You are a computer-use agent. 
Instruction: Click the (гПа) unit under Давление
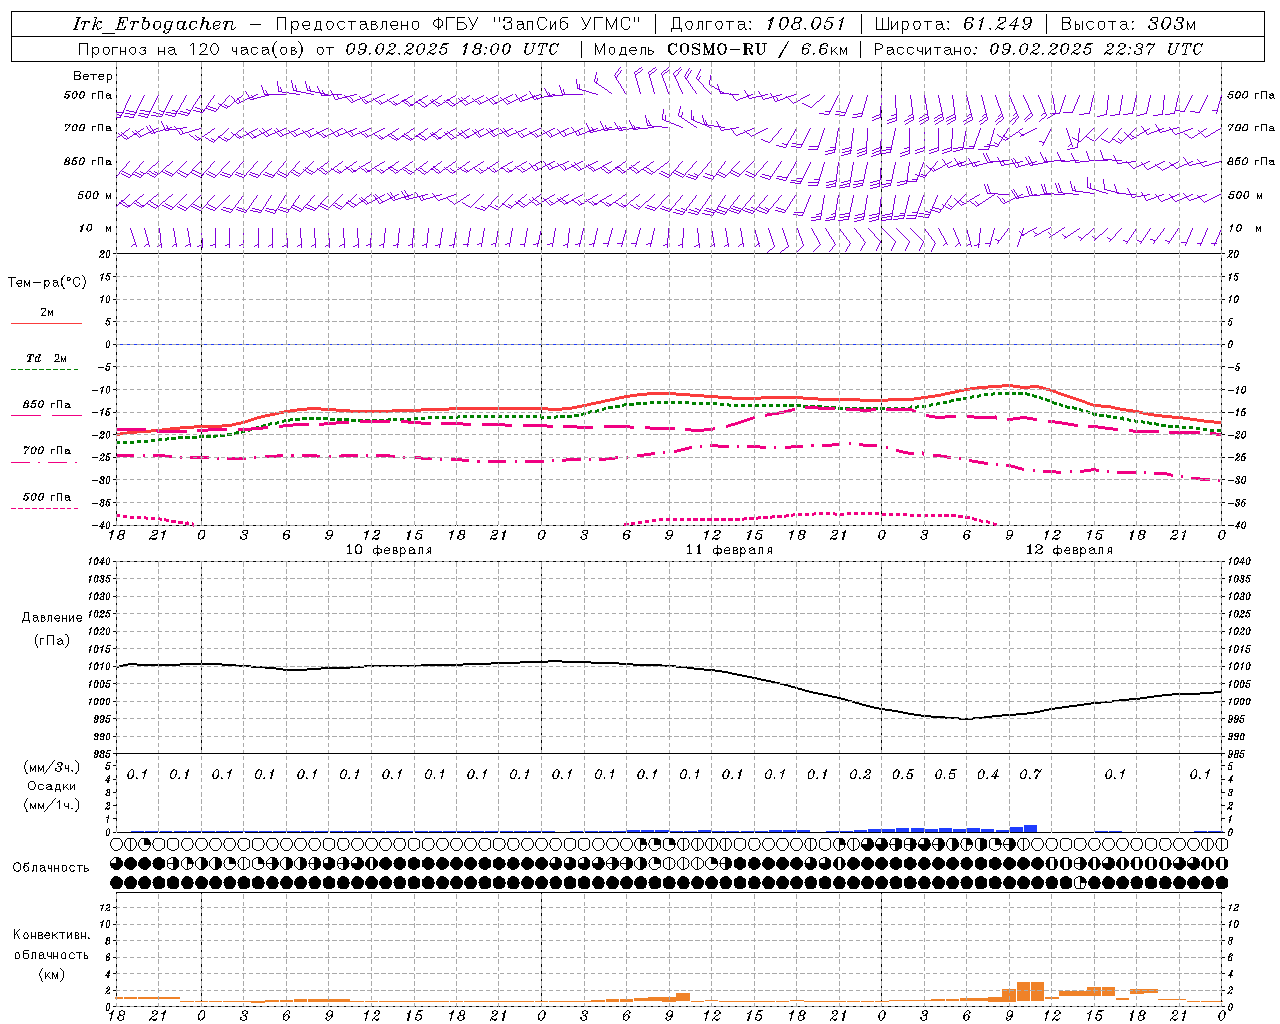pyautogui.click(x=52, y=641)
